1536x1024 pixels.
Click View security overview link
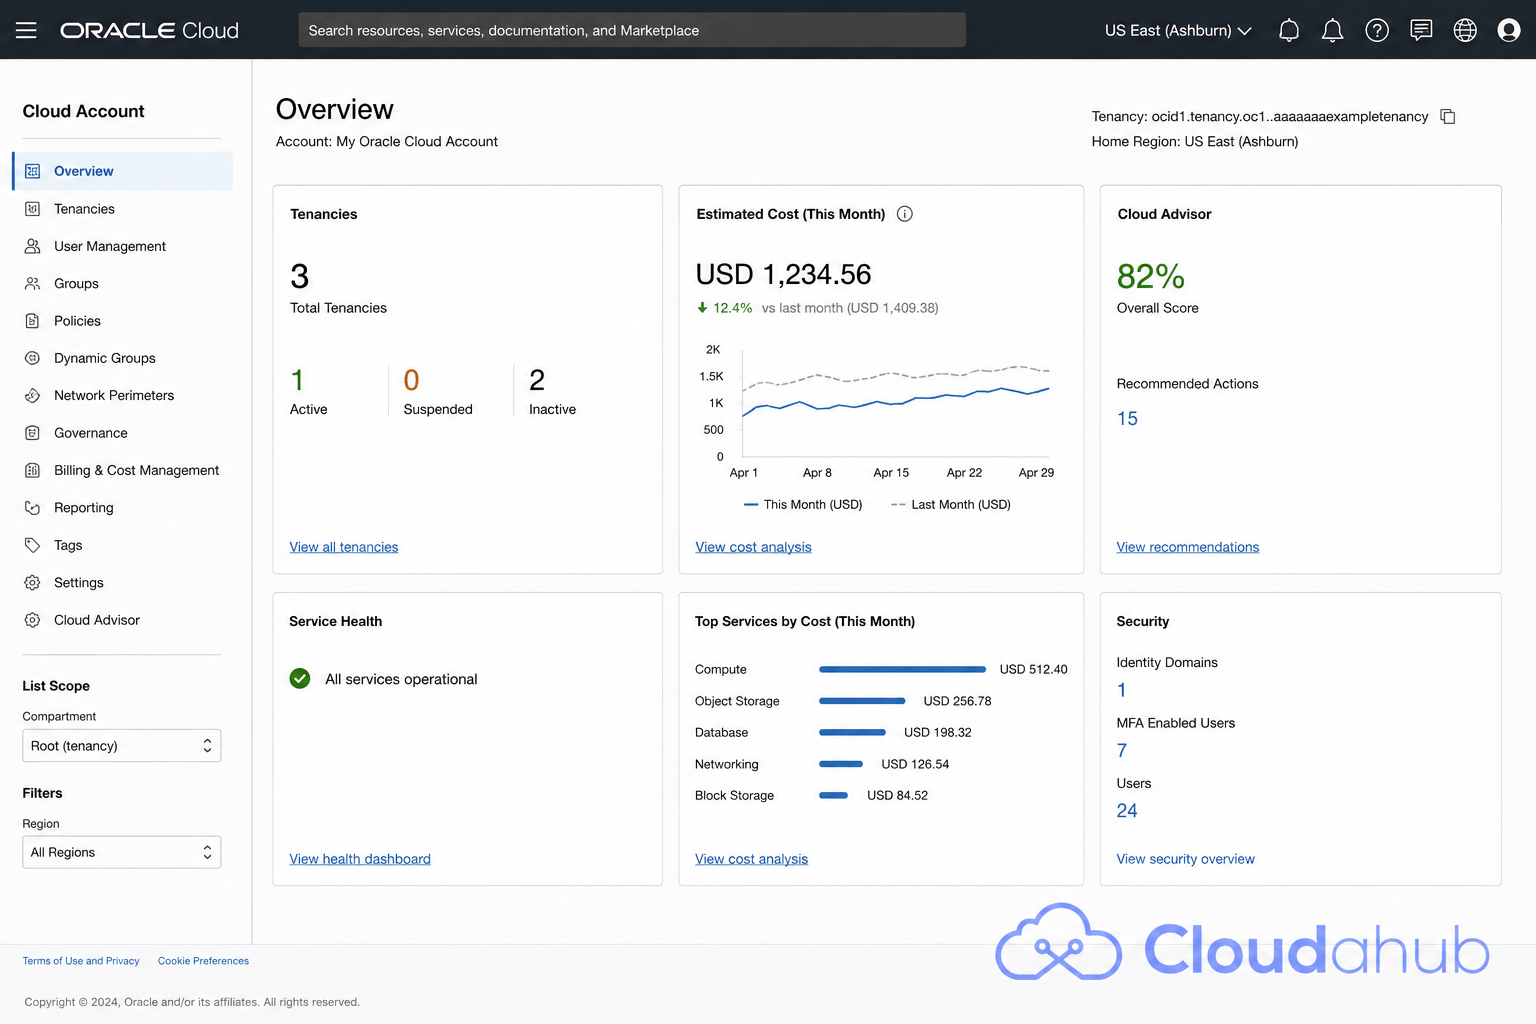(x=1185, y=859)
